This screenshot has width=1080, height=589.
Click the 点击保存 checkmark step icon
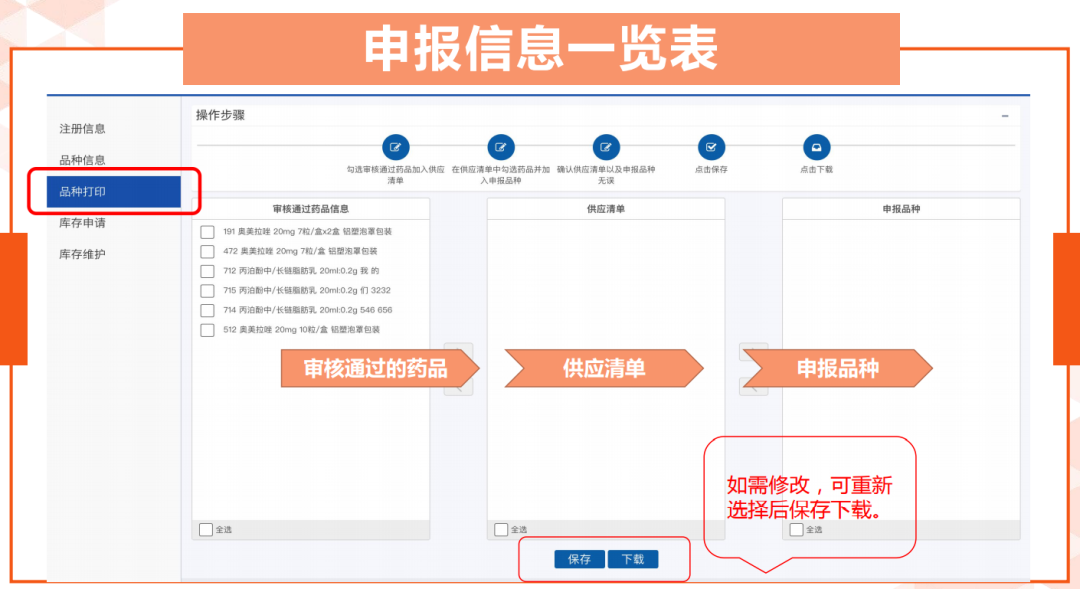point(711,147)
